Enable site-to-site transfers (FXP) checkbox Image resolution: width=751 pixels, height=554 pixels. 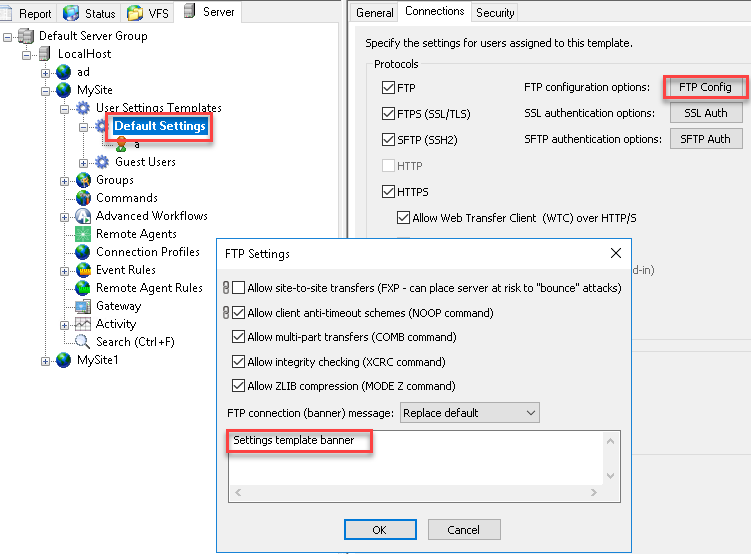pos(239,288)
